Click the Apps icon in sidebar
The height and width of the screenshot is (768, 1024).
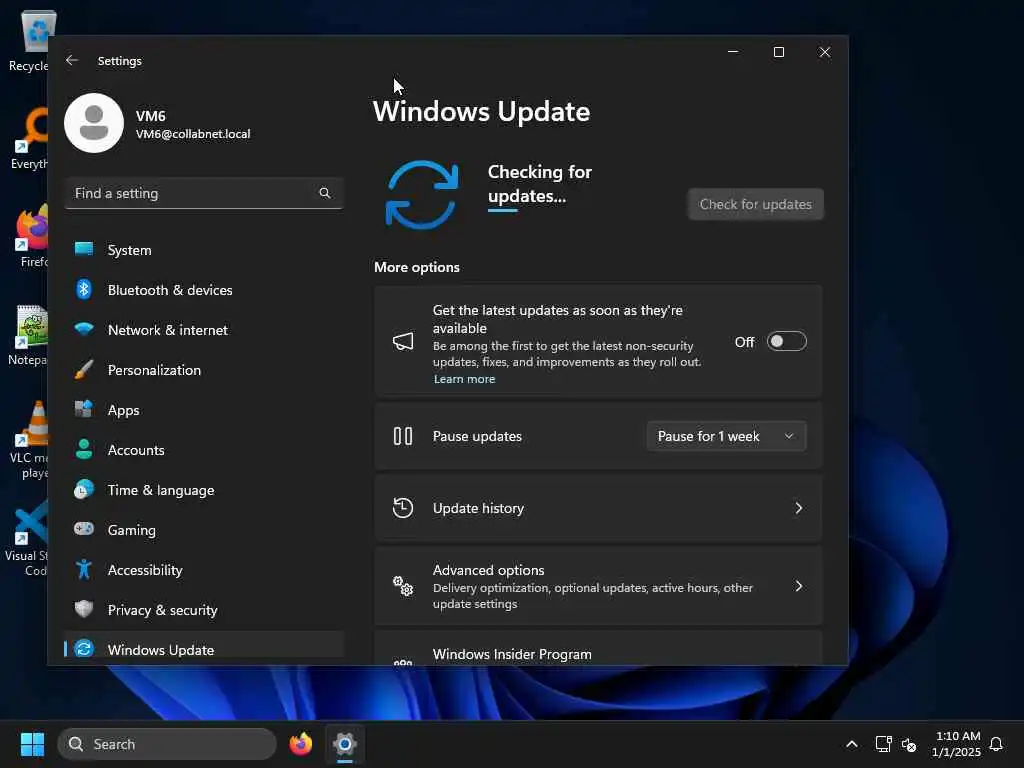[84, 409]
